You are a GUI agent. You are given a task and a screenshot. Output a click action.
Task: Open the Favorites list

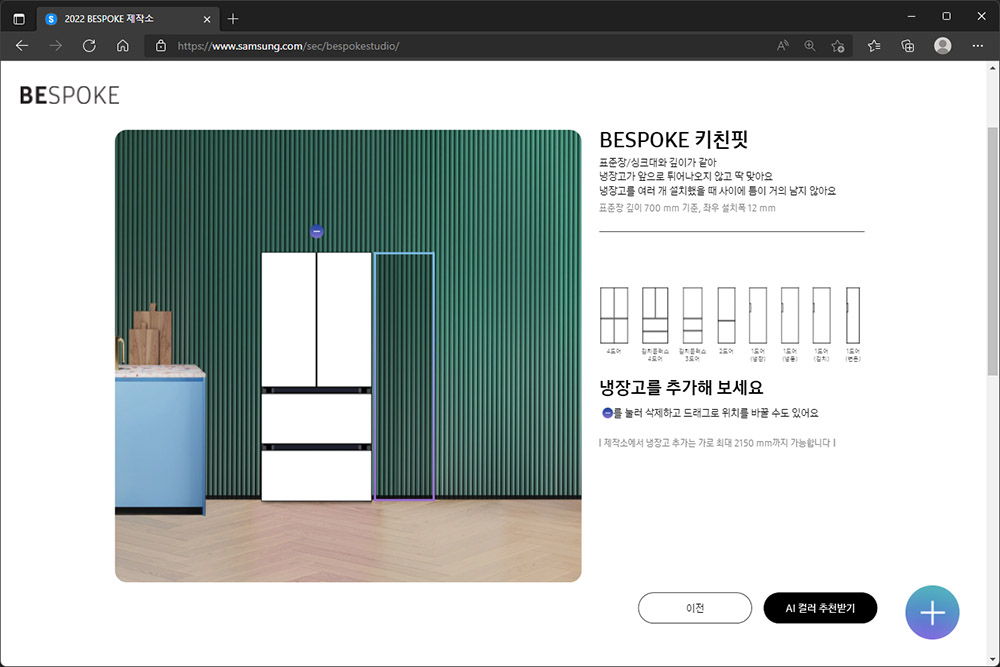[x=874, y=46]
